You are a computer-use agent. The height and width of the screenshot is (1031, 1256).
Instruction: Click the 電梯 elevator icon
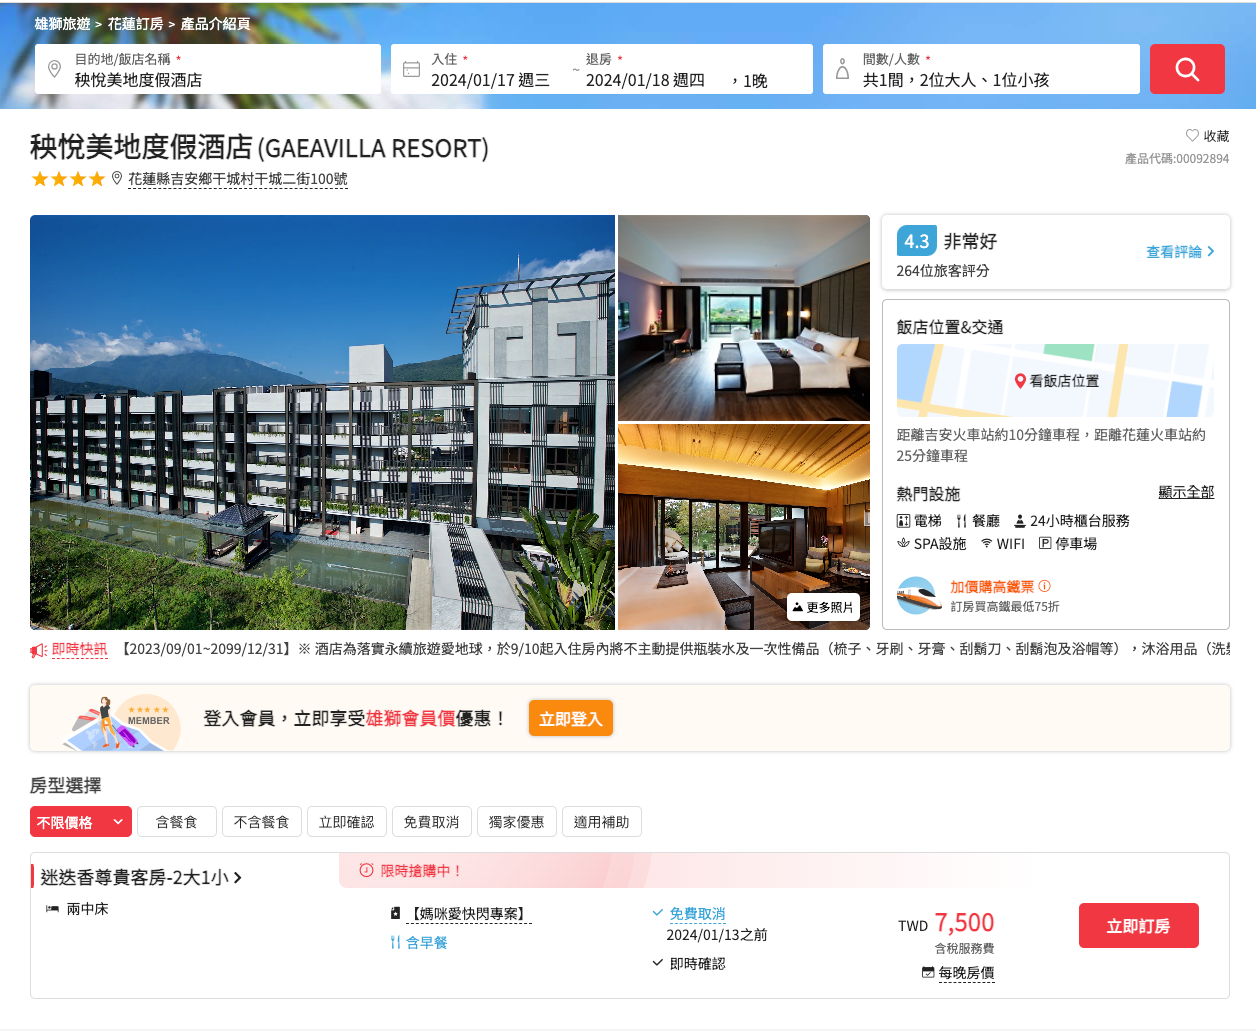[903, 520]
